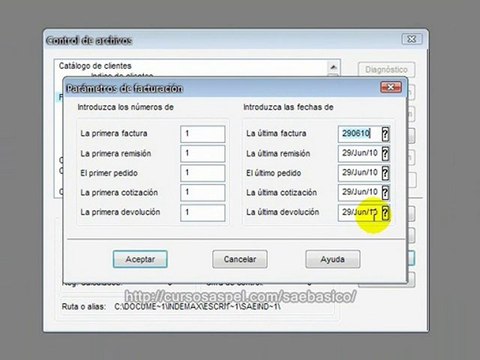Open date picker for La última cotización
Screen dimensions: 480x360
tap(385, 192)
